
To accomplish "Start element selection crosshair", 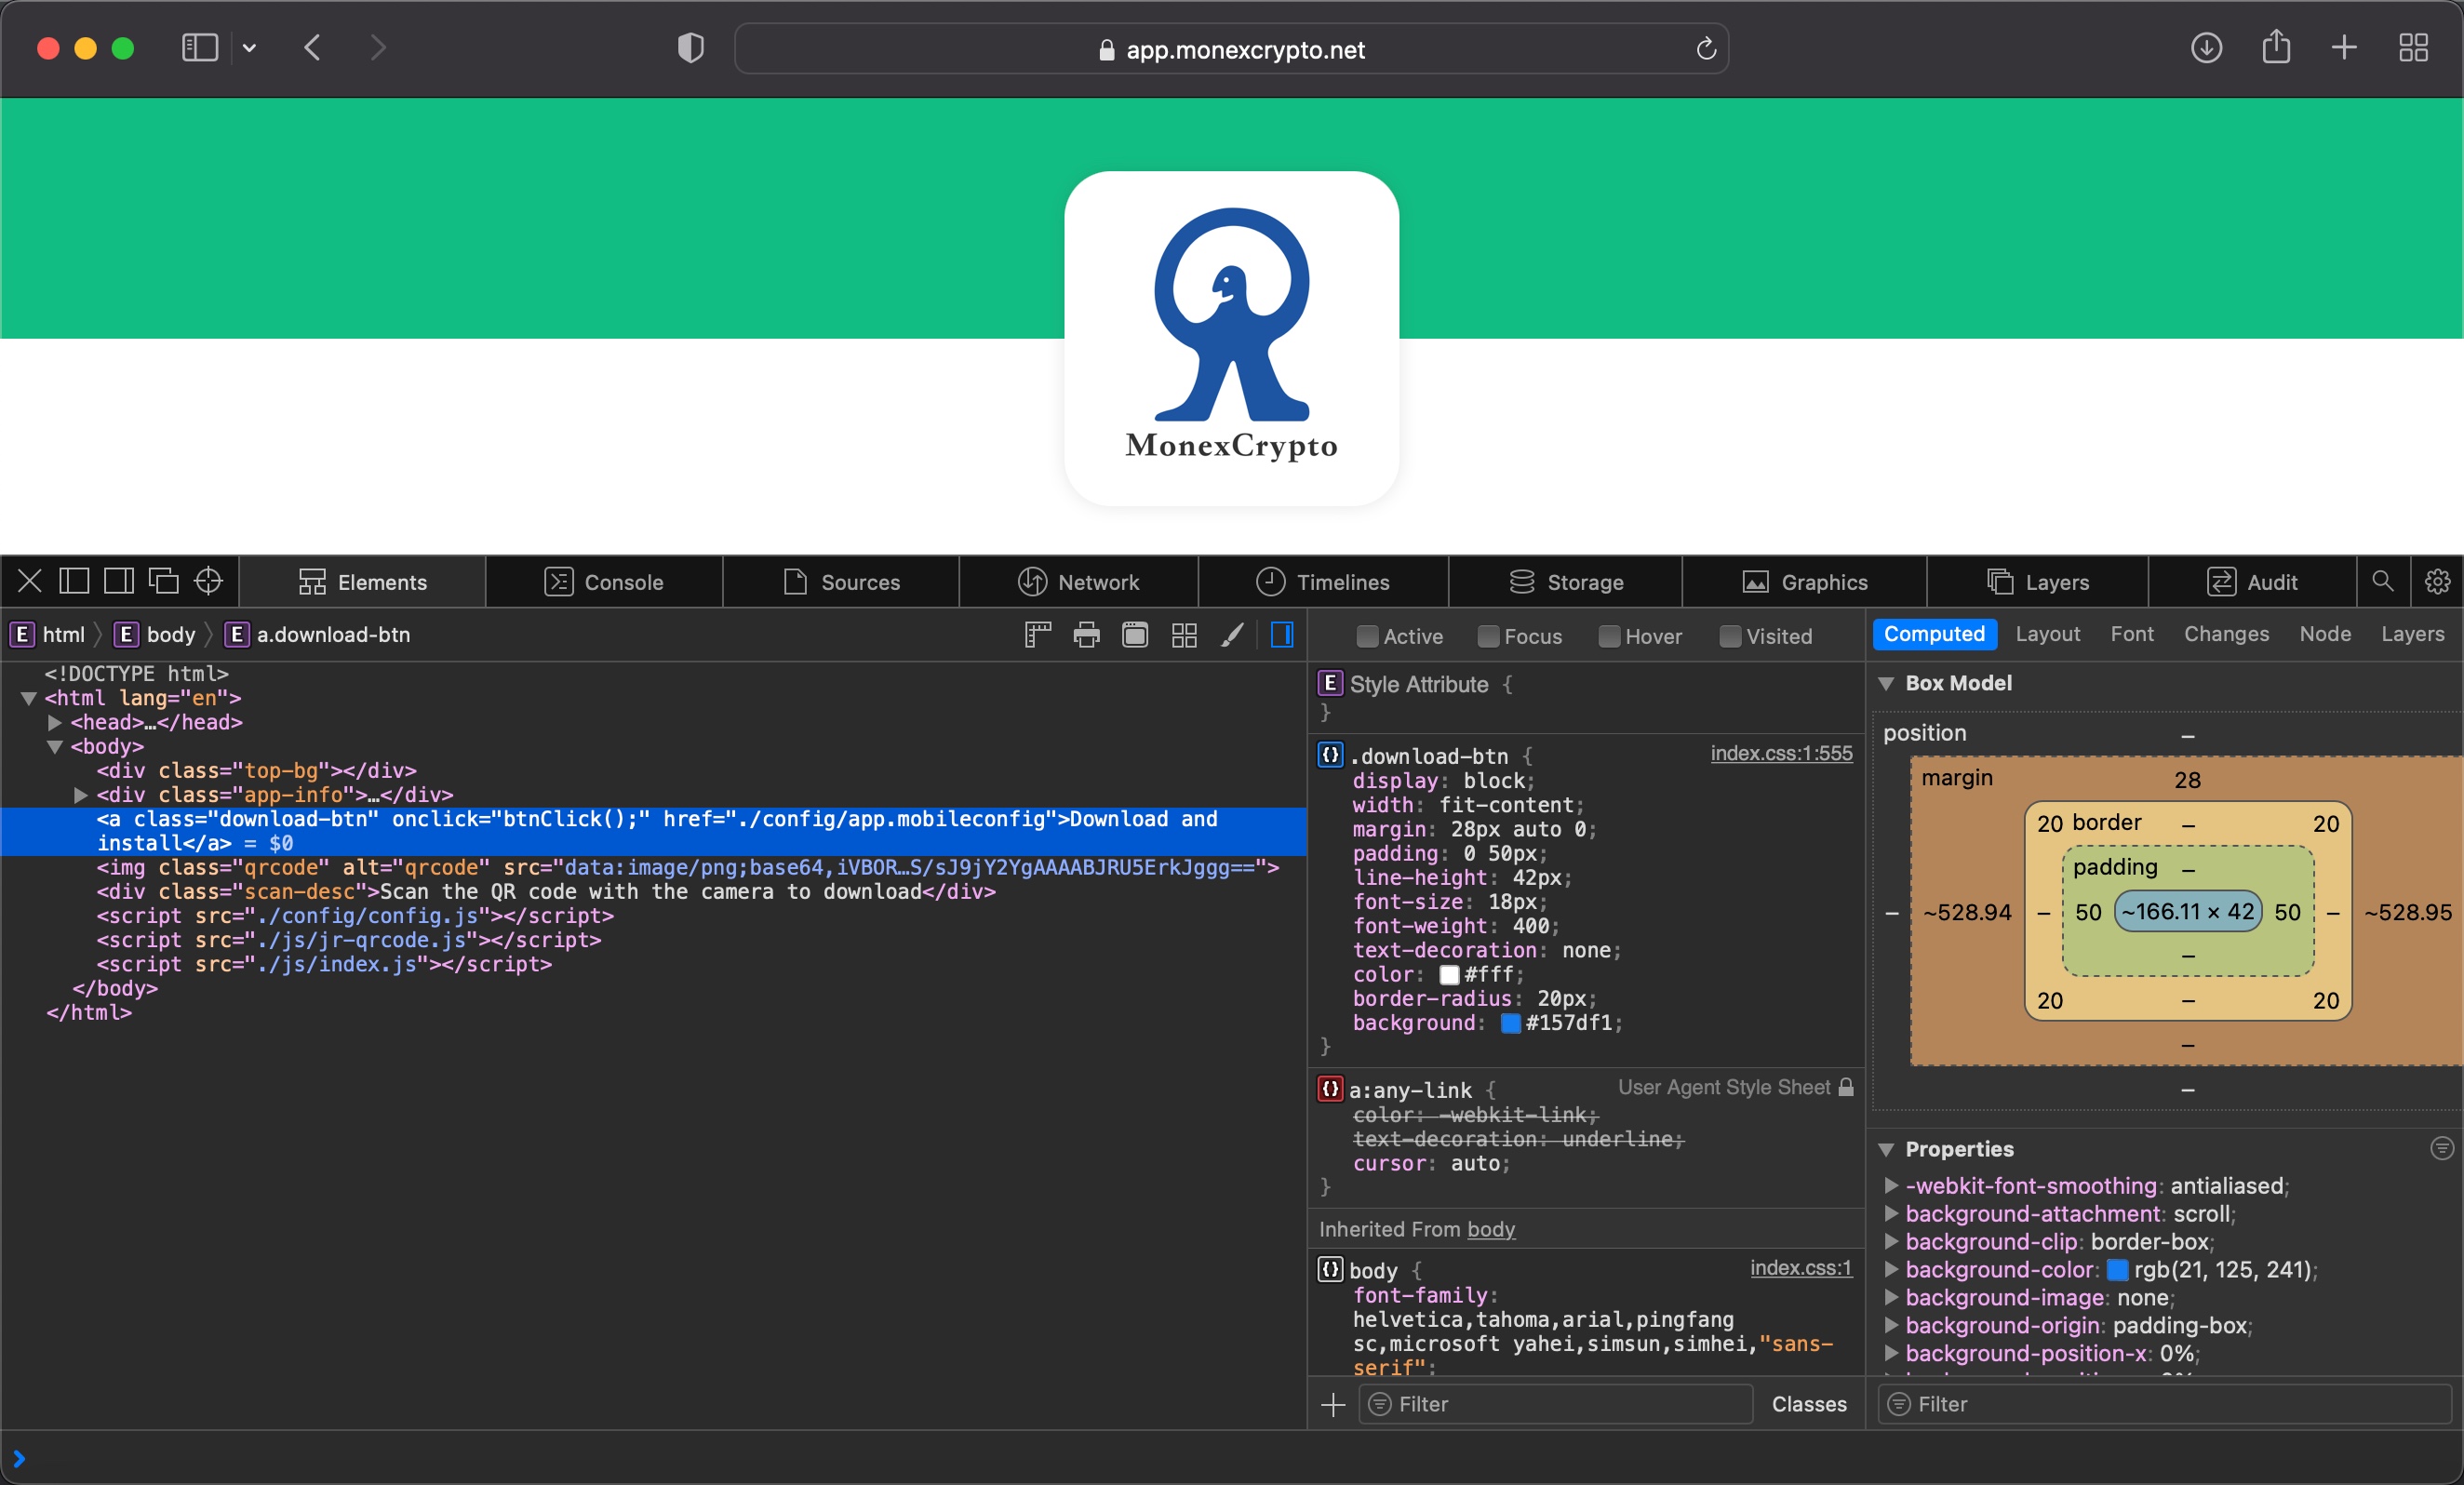I will pyautogui.click(x=208, y=581).
